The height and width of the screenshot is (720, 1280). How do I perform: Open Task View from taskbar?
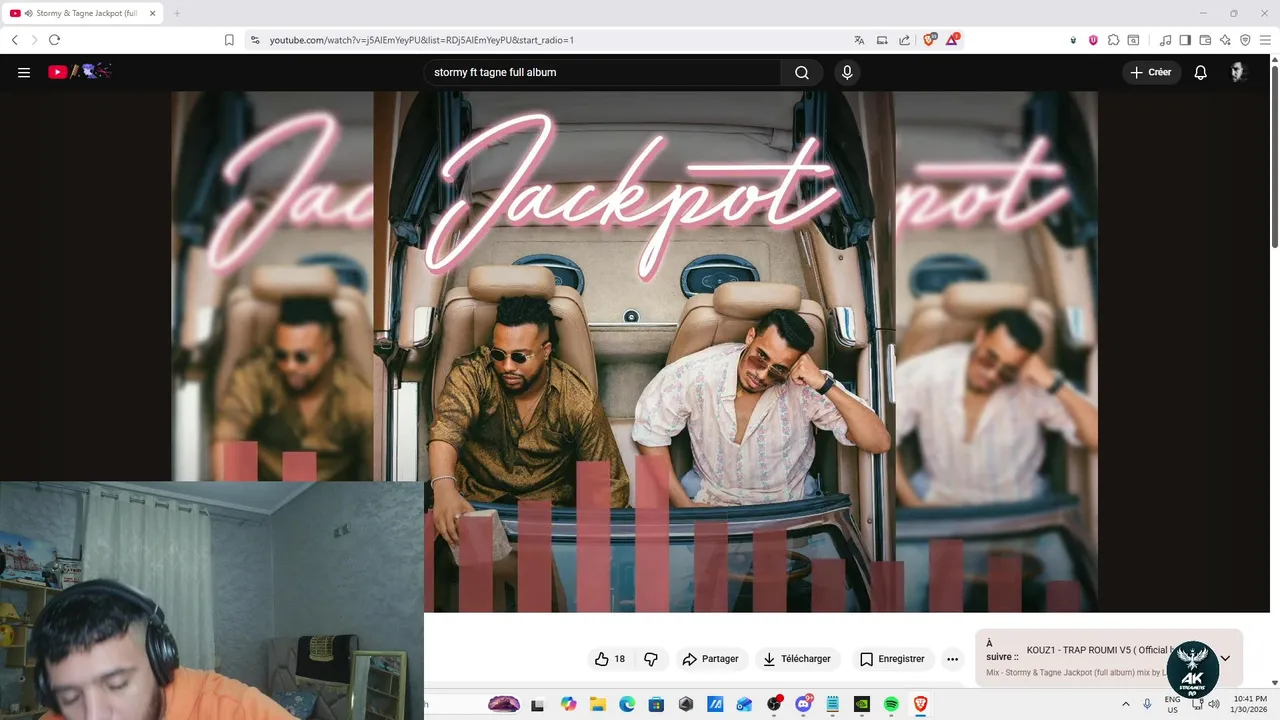tap(538, 704)
